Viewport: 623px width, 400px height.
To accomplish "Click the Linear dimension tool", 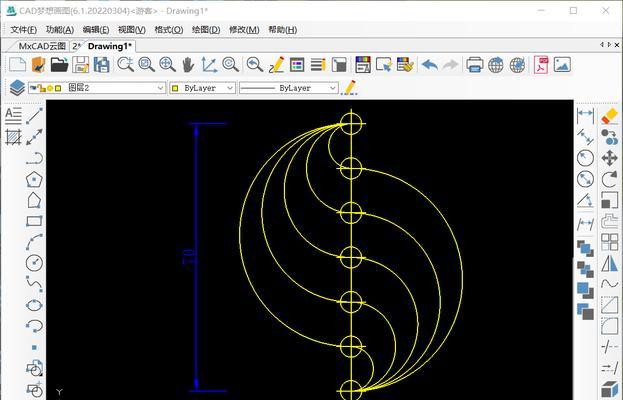I will pyautogui.click(x=585, y=114).
